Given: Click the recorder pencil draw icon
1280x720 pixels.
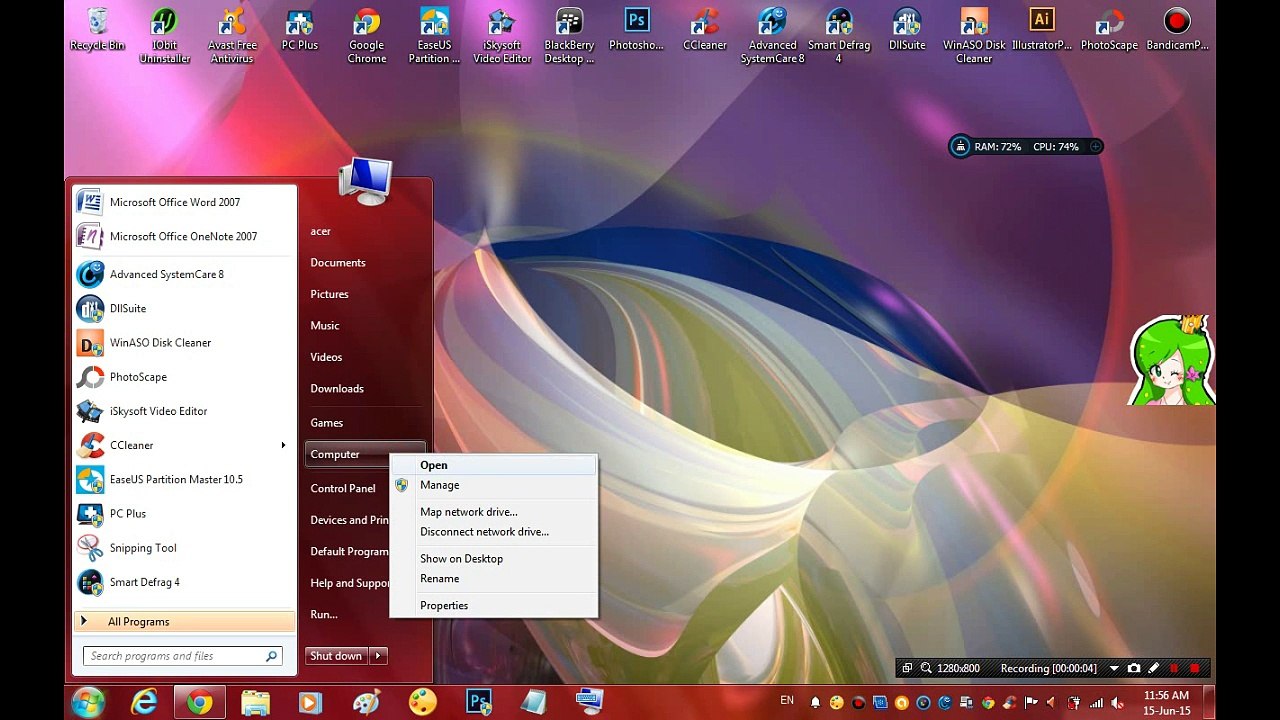Looking at the screenshot, I should (1154, 668).
